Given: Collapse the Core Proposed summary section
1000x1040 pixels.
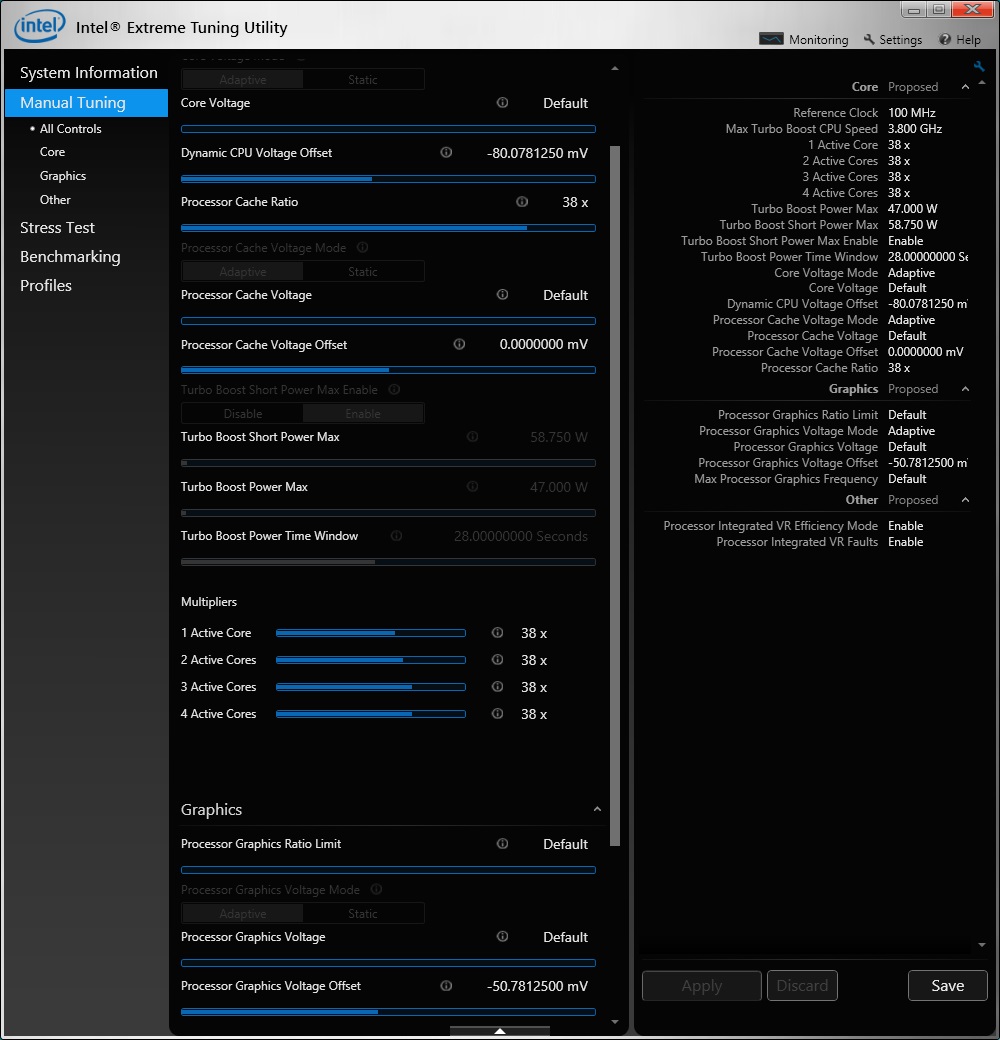Looking at the screenshot, I should pos(966,87).
